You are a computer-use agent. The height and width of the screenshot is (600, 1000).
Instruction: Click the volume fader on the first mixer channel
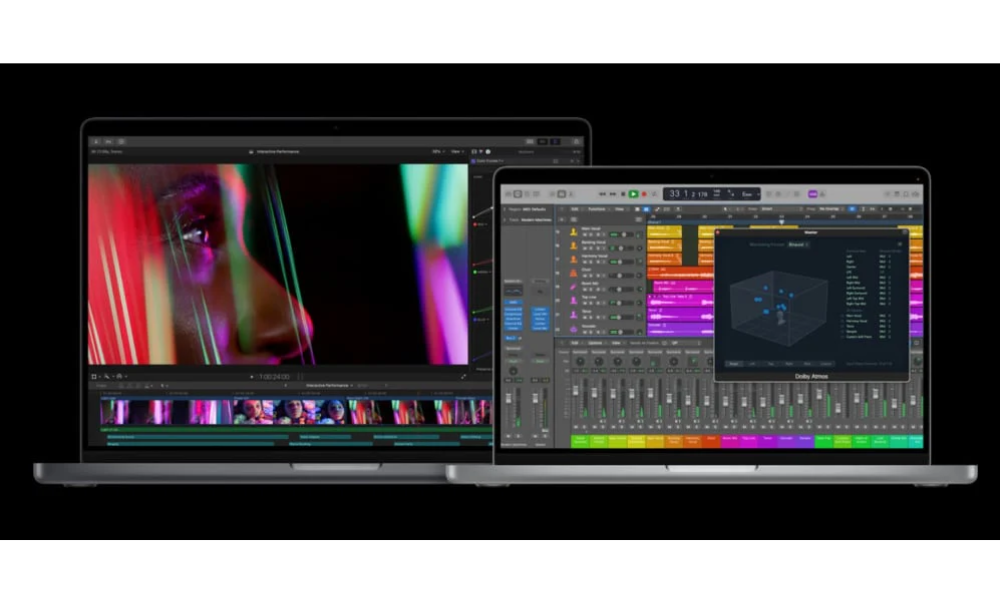pos(575,391)
